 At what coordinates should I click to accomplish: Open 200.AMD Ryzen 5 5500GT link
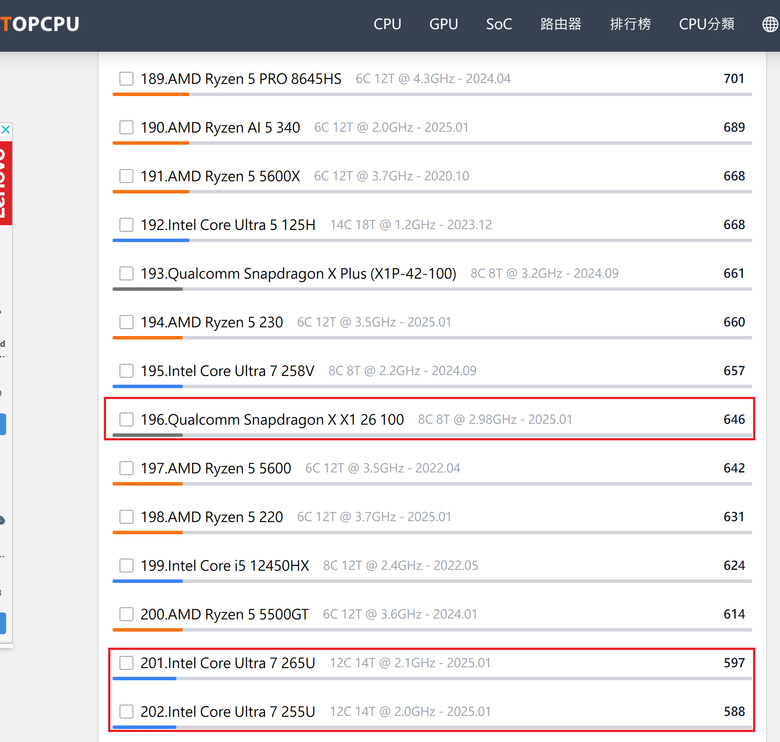pyautogui.click(x=224, y=614)
